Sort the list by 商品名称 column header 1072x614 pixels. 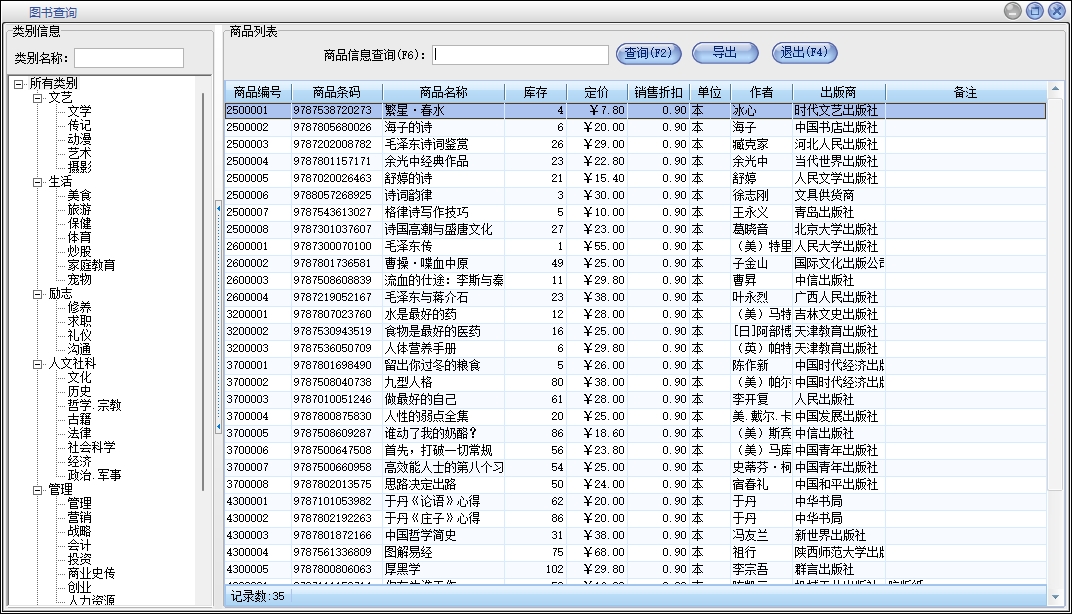coord(443,92)
